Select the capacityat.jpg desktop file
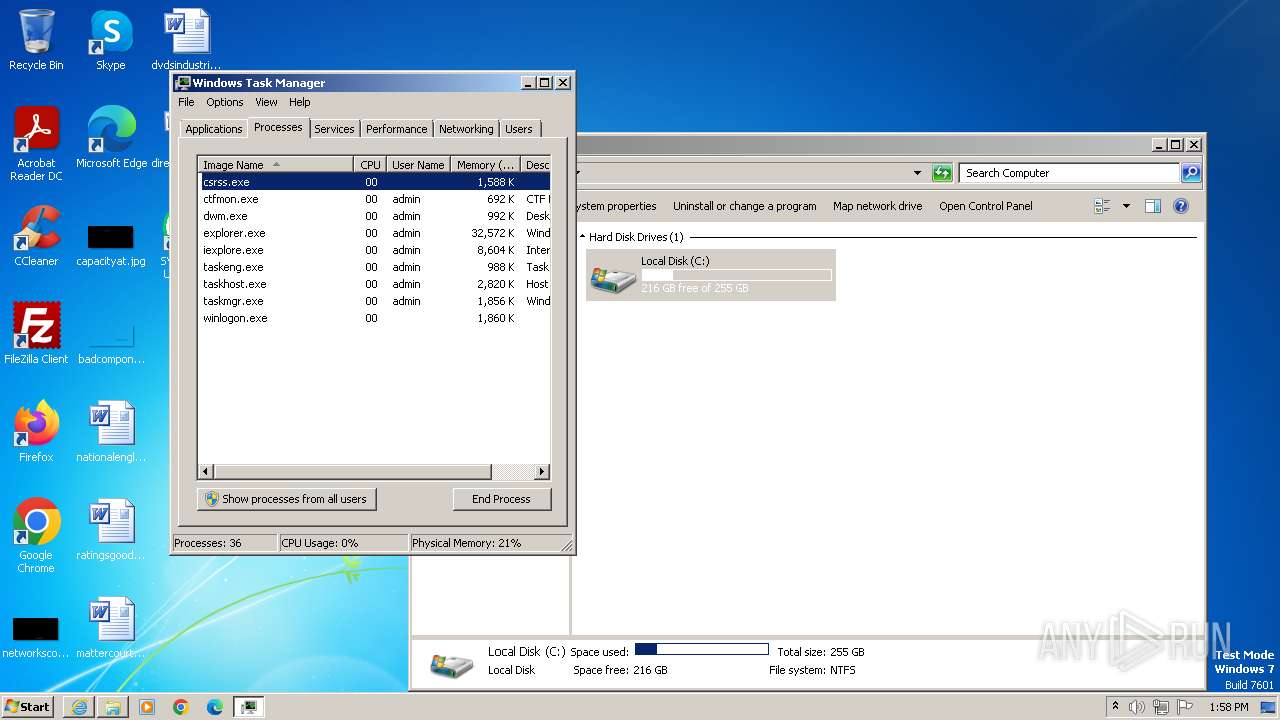The width and height of the screenshot is (1280, 720). 110,244
